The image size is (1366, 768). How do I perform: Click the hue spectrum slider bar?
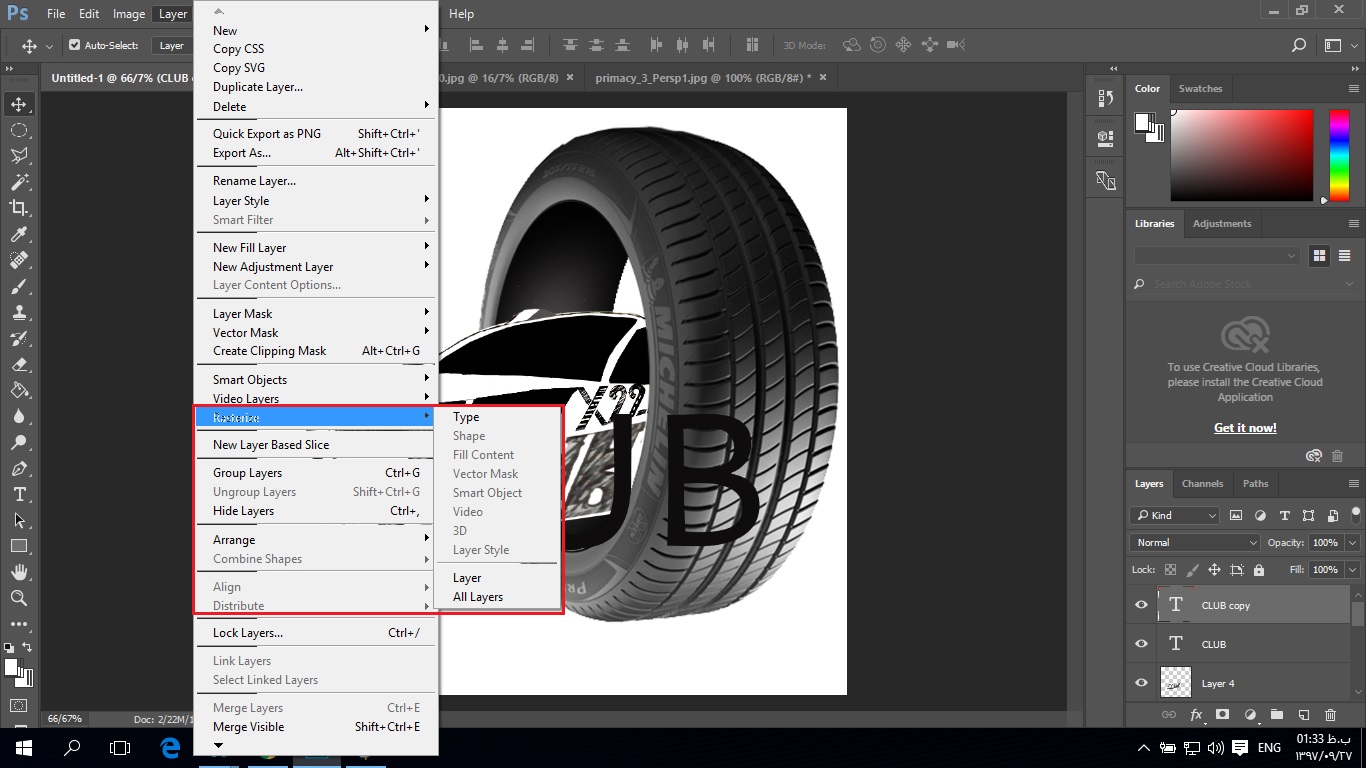coord(1339,155)
